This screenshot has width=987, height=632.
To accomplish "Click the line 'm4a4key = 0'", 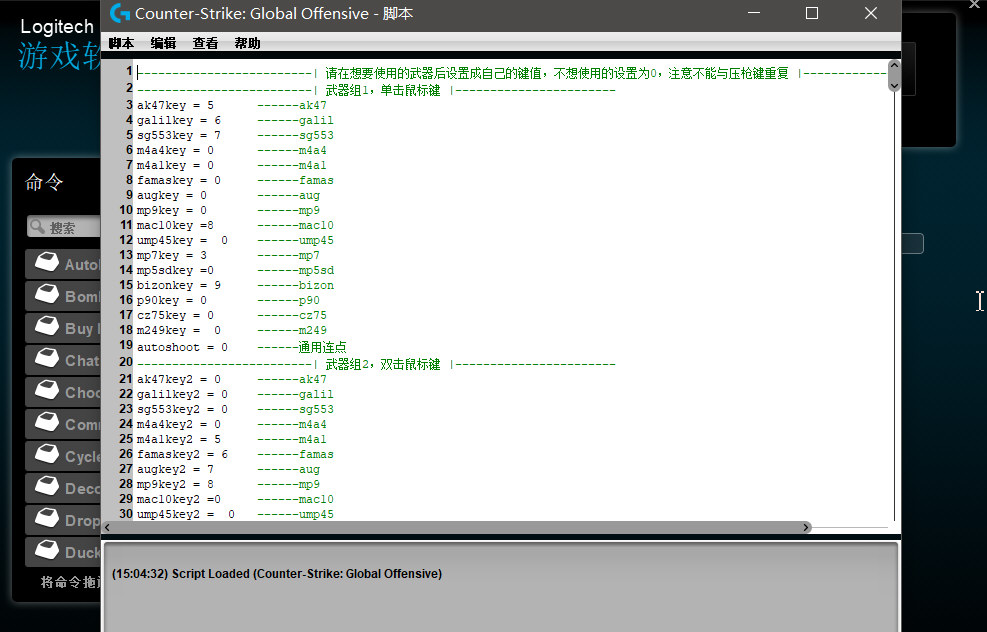I will [175, 150].
